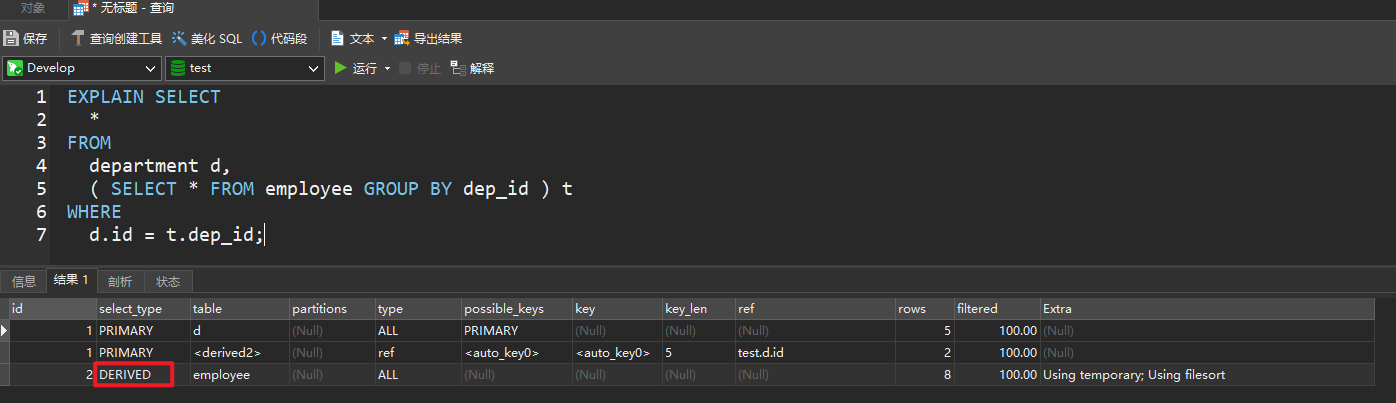Switch to the Profile (剖析) tab
This screenshot has height=403, width=1396.
tap(120, 282)
